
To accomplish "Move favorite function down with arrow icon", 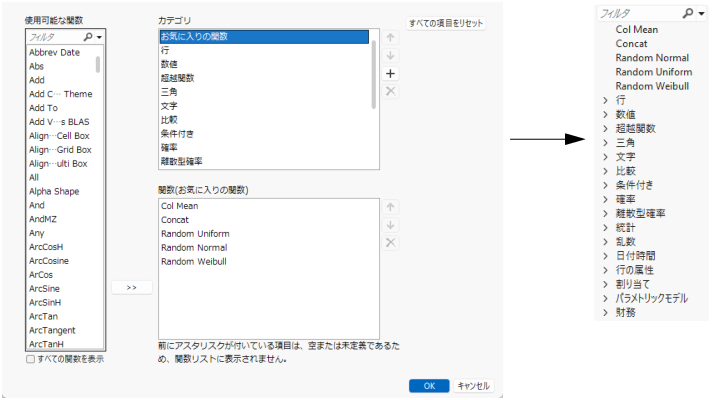I will [390, 225].
